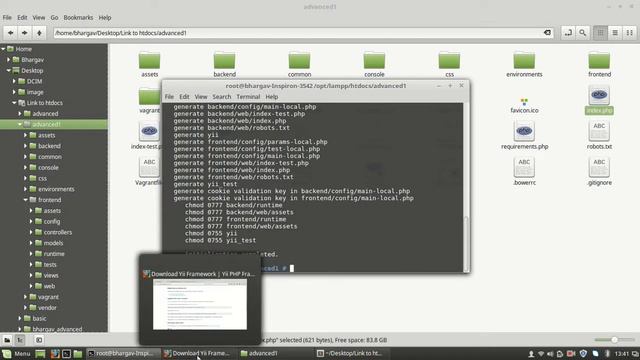Show places in sidebar
640x360 pixels.
pyautogui.click(x=7, y=340)
